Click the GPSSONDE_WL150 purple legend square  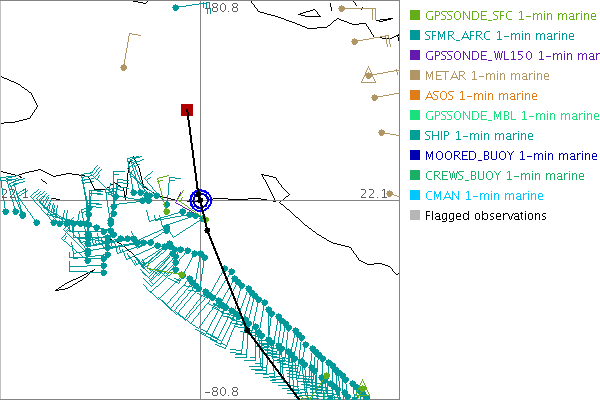(x=416, y=56)
